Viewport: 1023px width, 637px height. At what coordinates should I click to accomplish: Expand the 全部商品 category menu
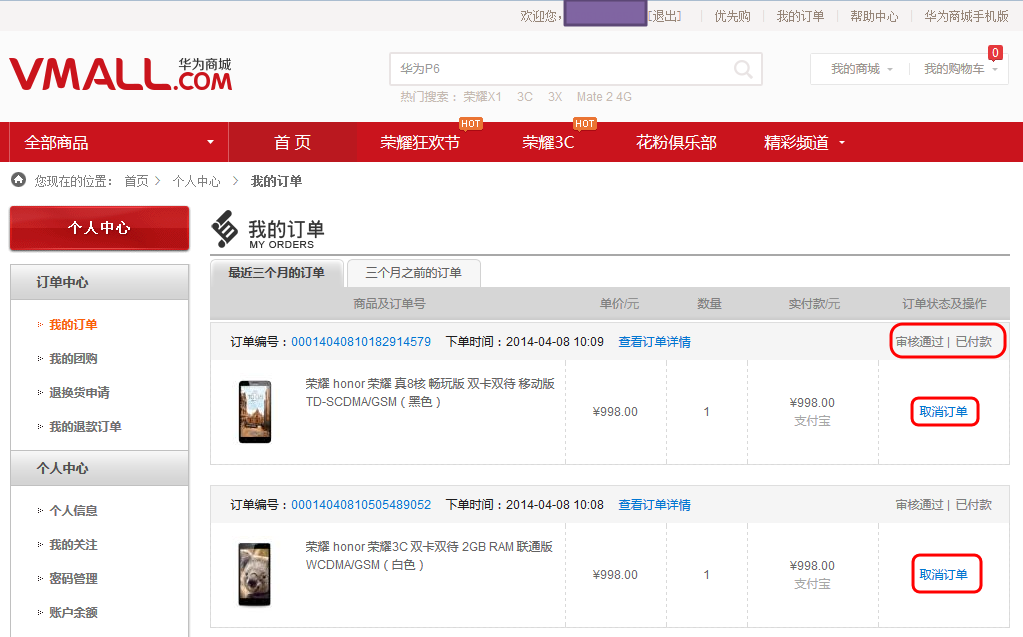[119, 142]
